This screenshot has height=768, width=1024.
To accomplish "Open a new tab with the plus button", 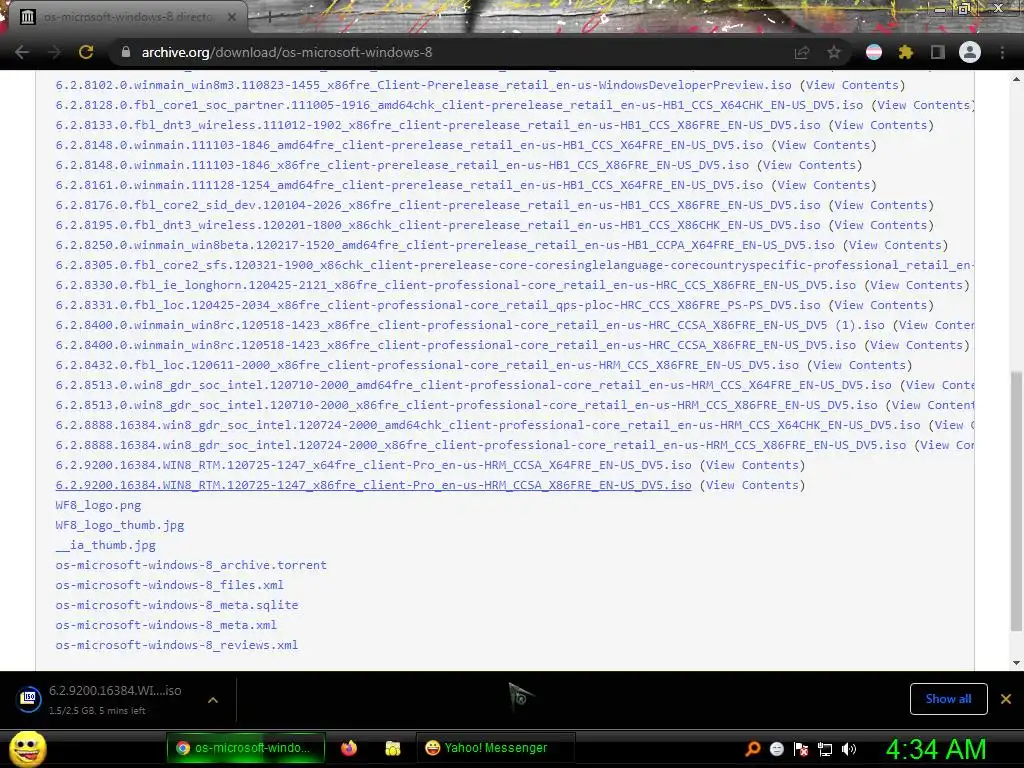I will [270, 17].
